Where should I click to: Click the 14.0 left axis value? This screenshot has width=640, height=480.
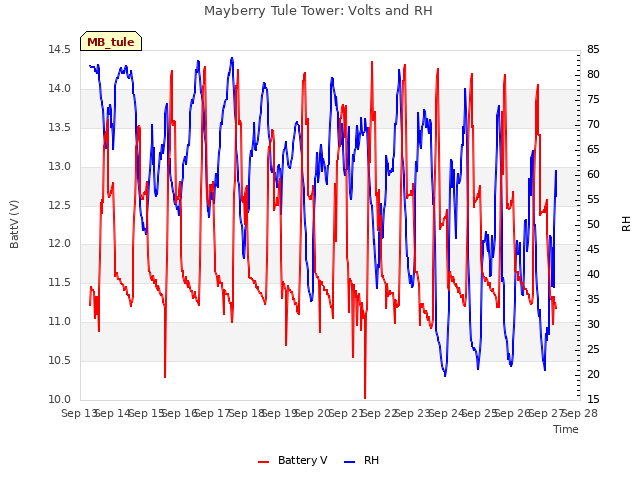click(60, 89)
